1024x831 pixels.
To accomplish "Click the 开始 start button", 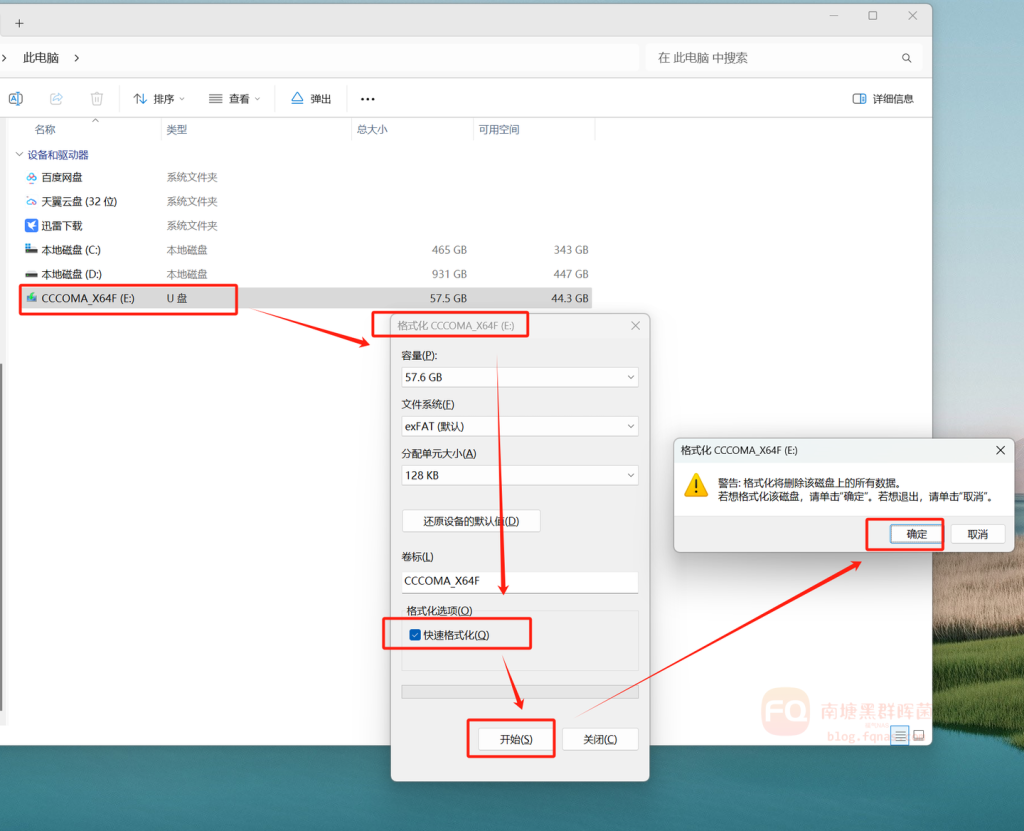I will 511,739.
